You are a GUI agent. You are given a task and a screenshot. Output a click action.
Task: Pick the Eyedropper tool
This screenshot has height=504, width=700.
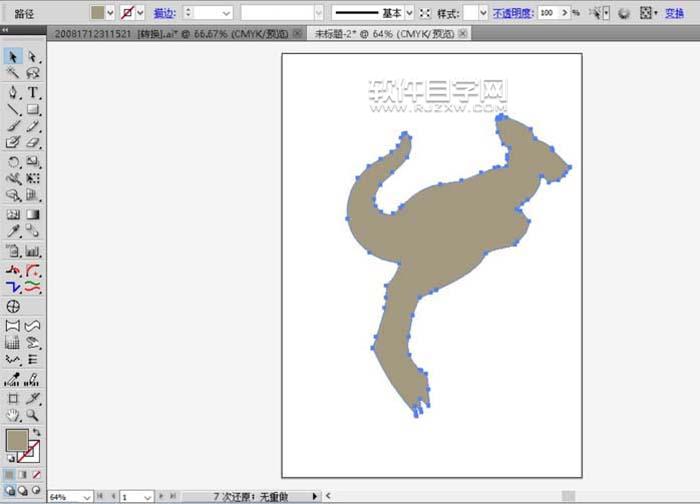point(12,231)
